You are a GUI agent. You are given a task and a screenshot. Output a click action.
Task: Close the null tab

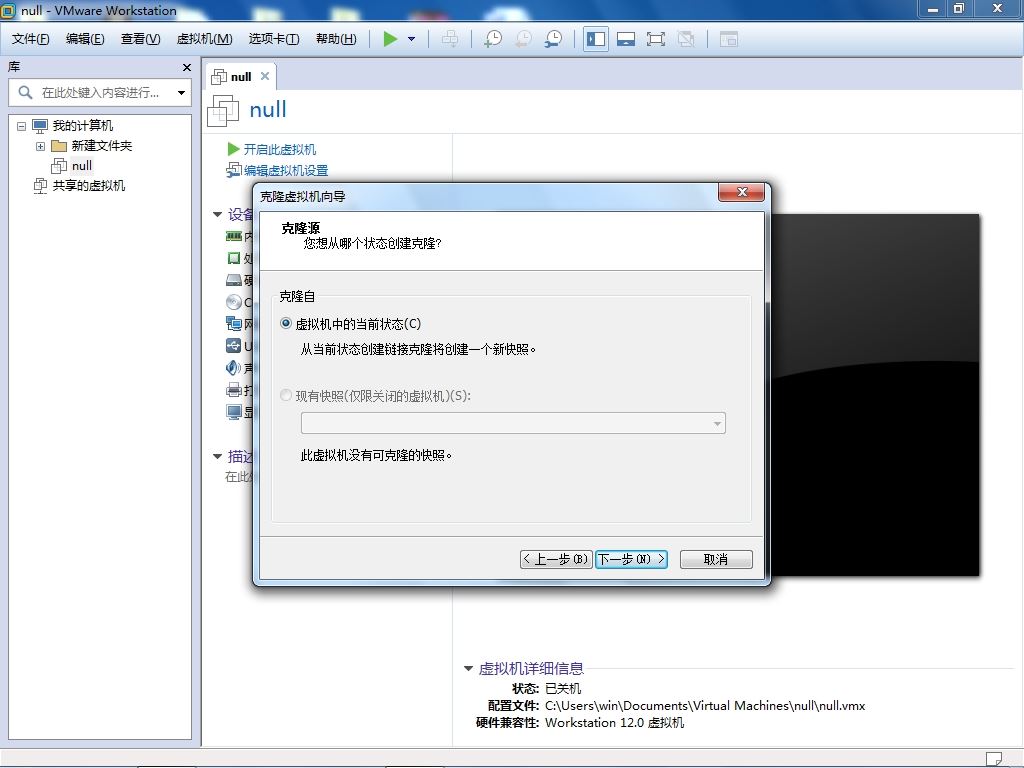[264, 76]
